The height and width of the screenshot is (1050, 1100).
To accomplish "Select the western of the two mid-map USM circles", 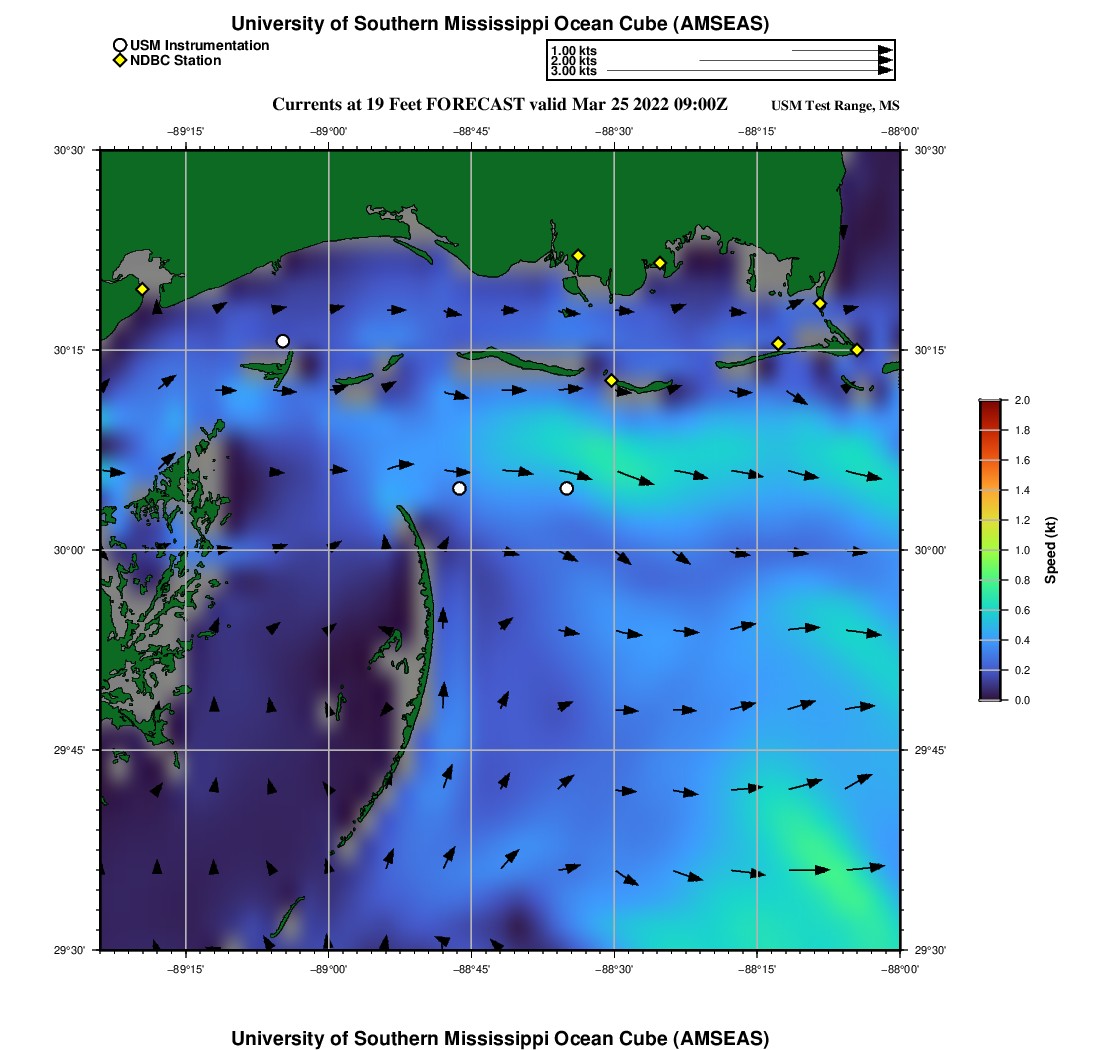I will click(459, 488).
